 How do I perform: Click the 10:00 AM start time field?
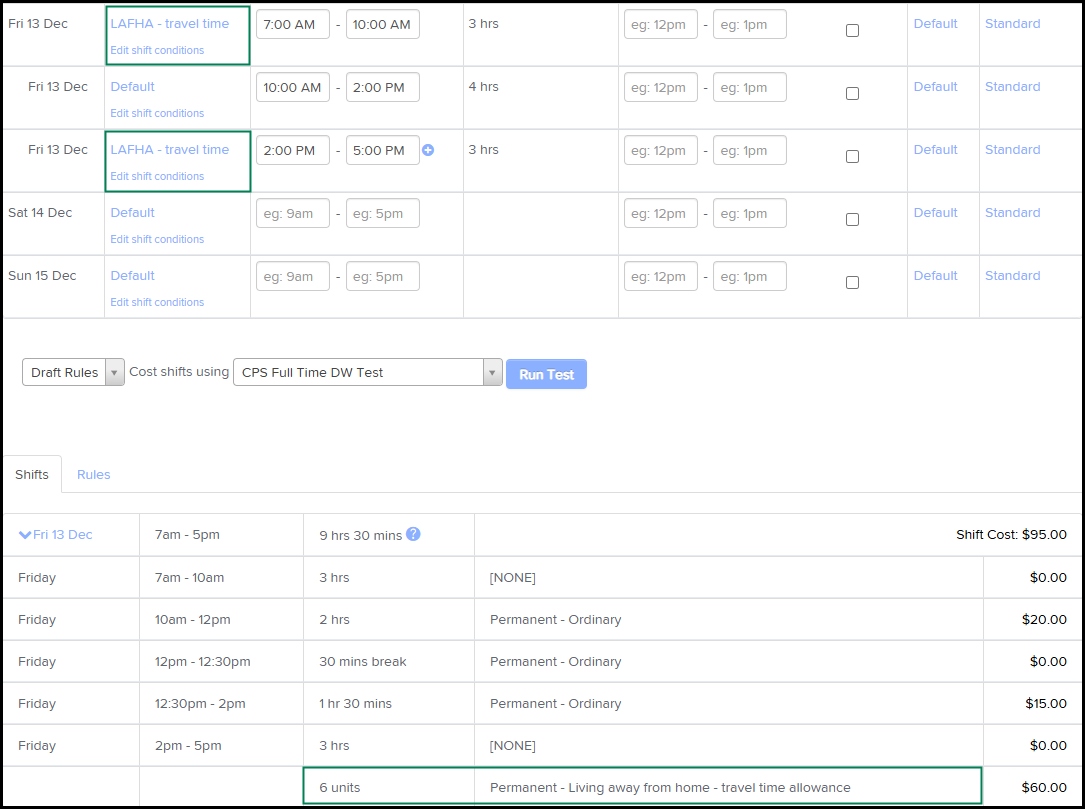pyautogui.click(x=293, y=87)
